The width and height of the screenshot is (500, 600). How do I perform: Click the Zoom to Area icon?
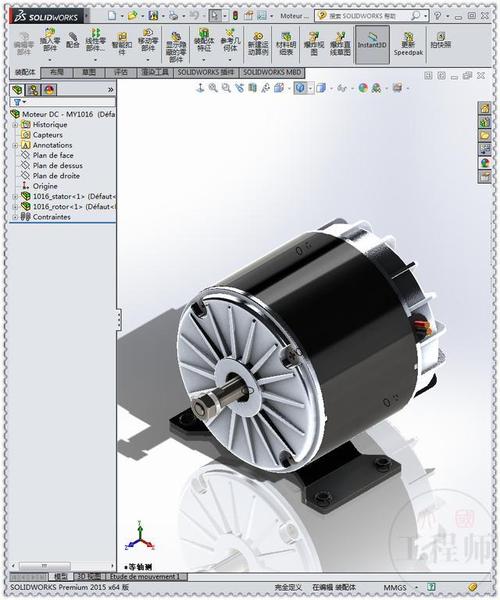[226, 88]
